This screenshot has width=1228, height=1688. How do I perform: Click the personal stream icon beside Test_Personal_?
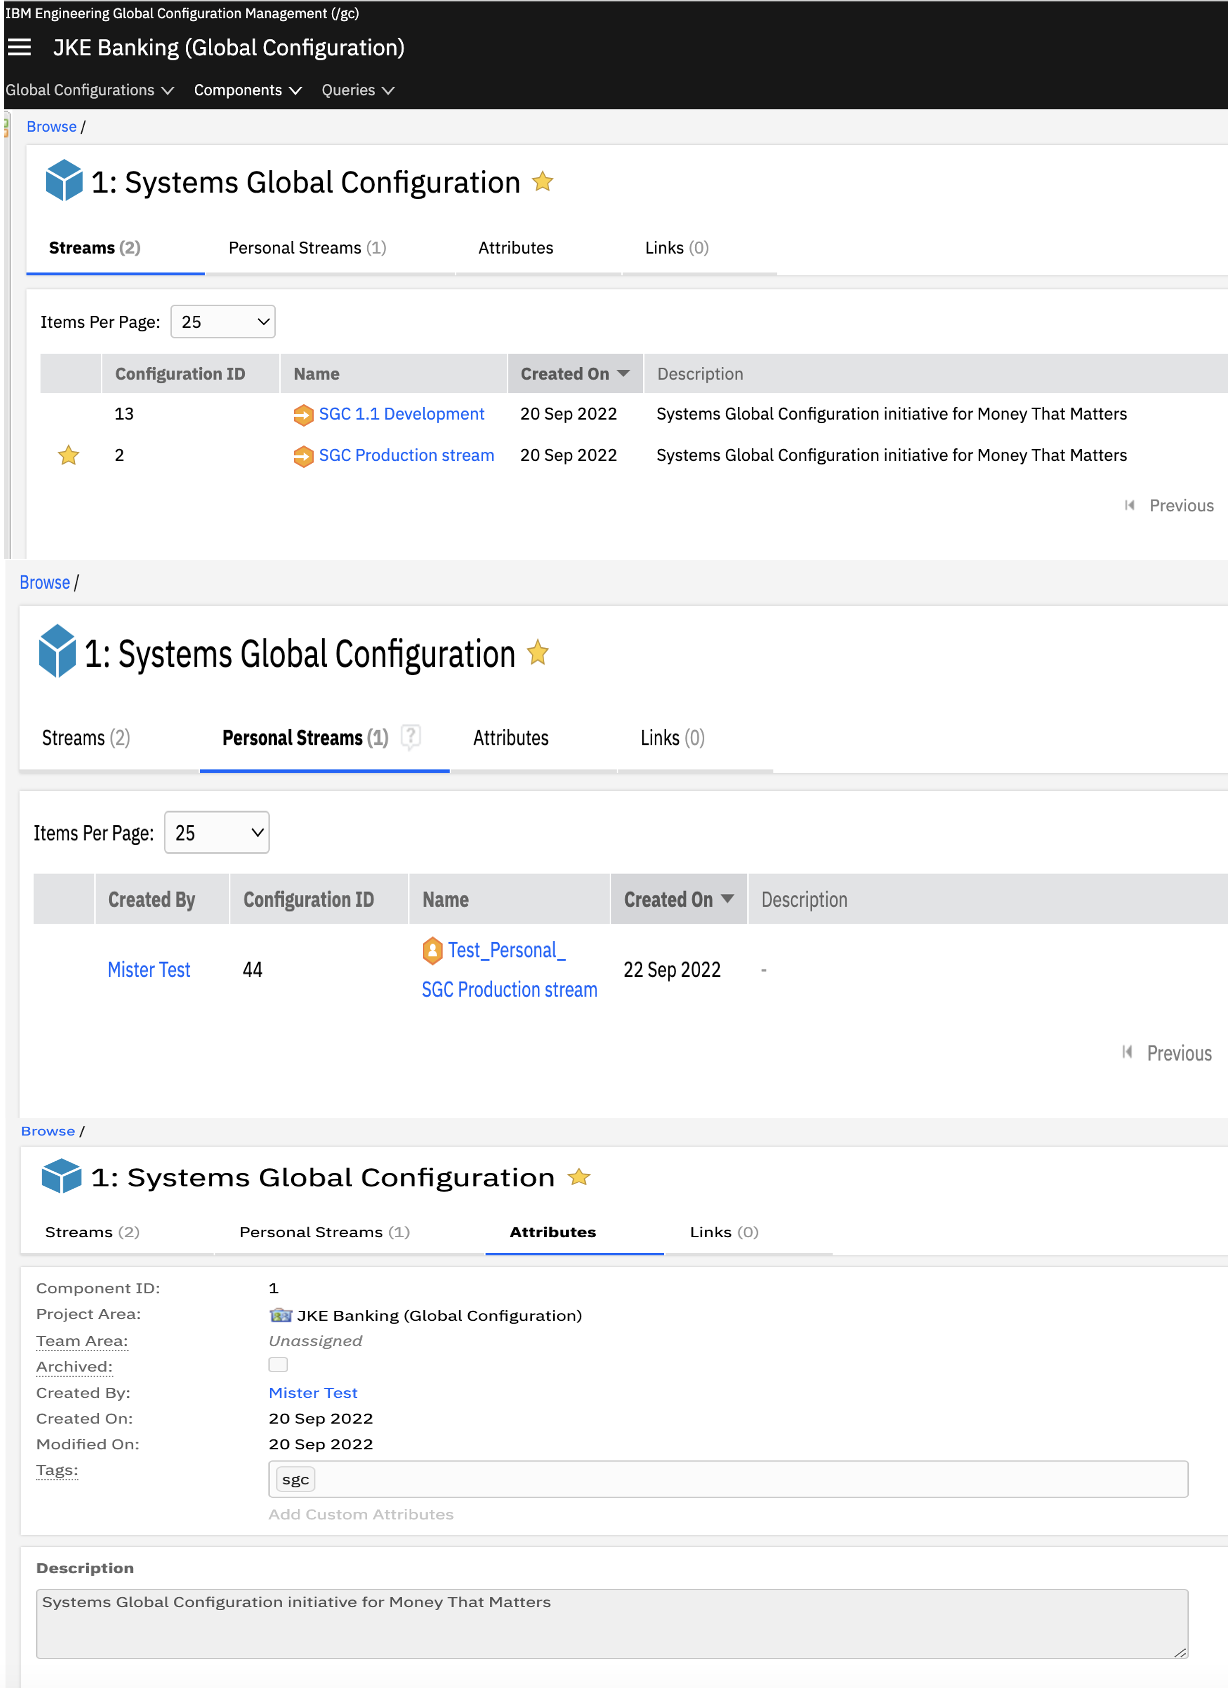432,950
